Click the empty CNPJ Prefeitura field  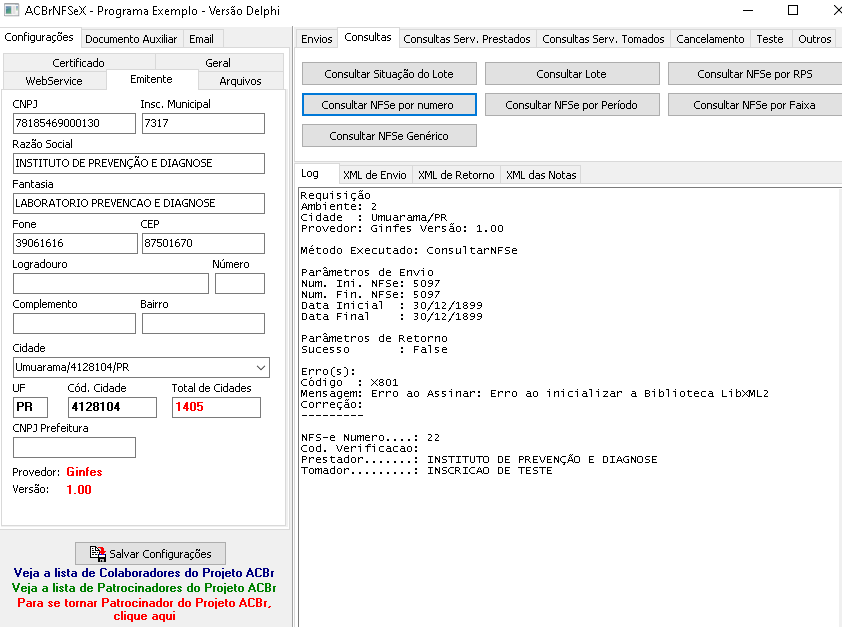74,448
